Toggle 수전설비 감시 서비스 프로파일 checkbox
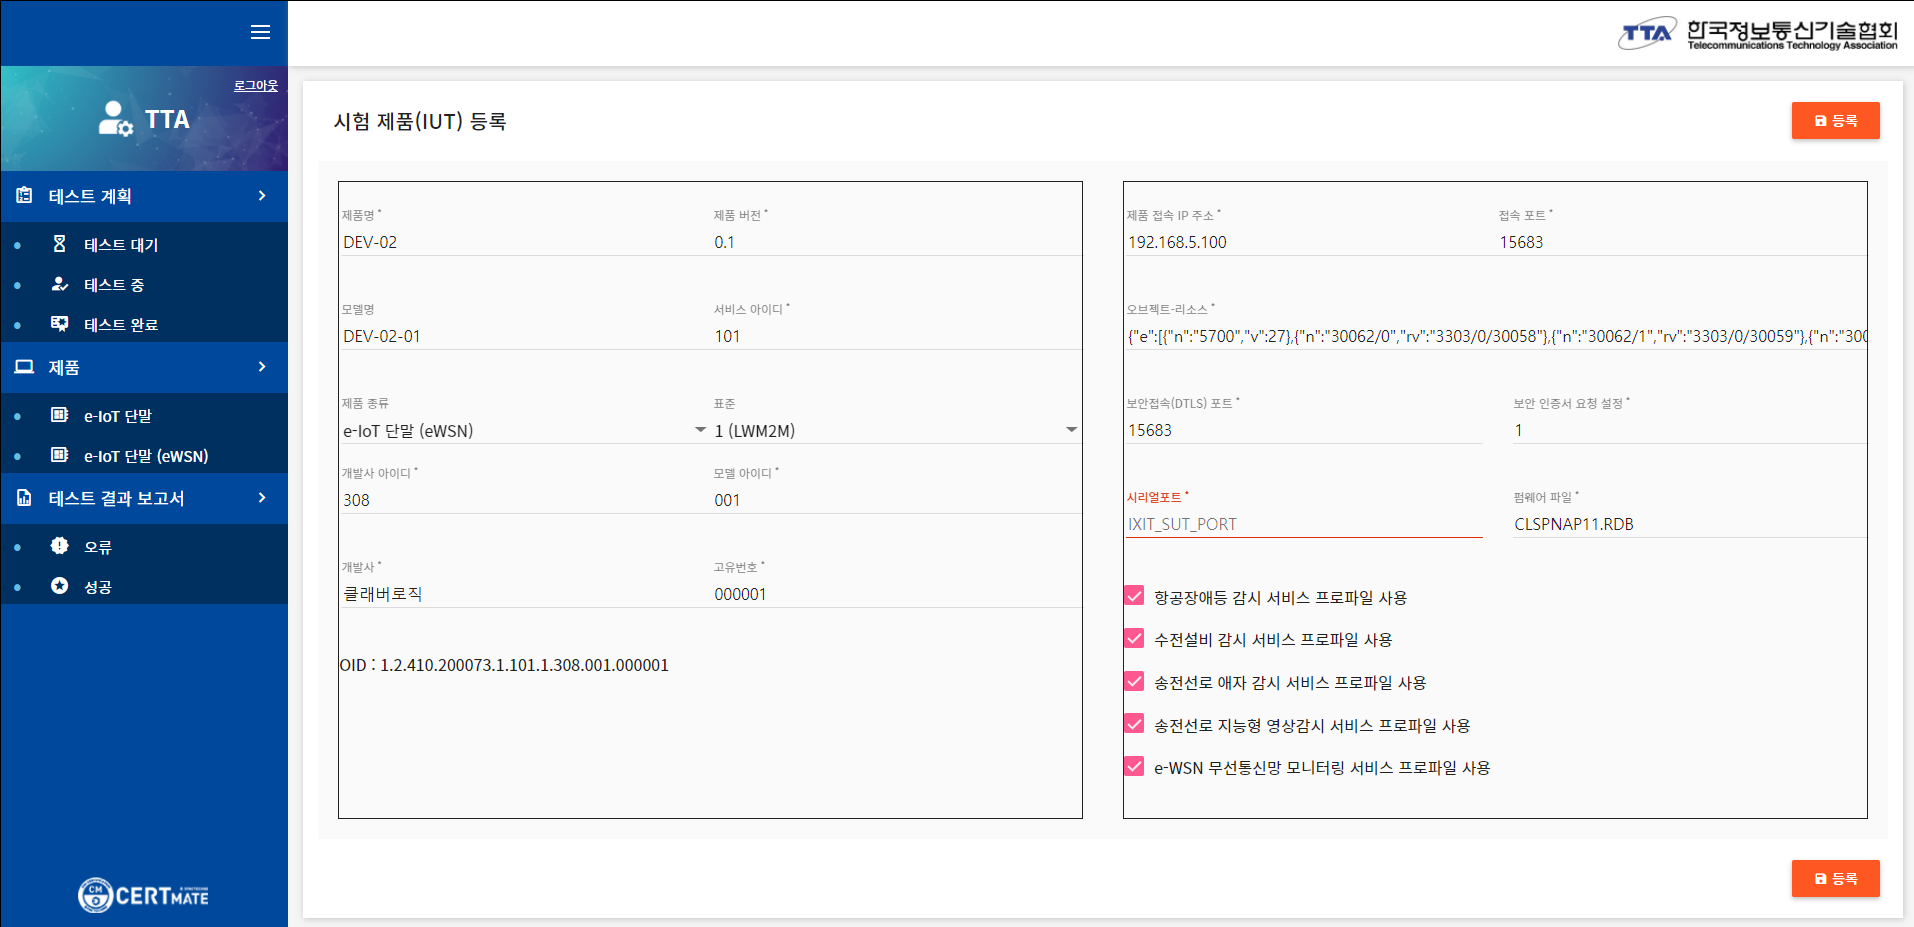Image resolution: width=1914 pixels, height=927 pixels. [x=1134, y=638]
